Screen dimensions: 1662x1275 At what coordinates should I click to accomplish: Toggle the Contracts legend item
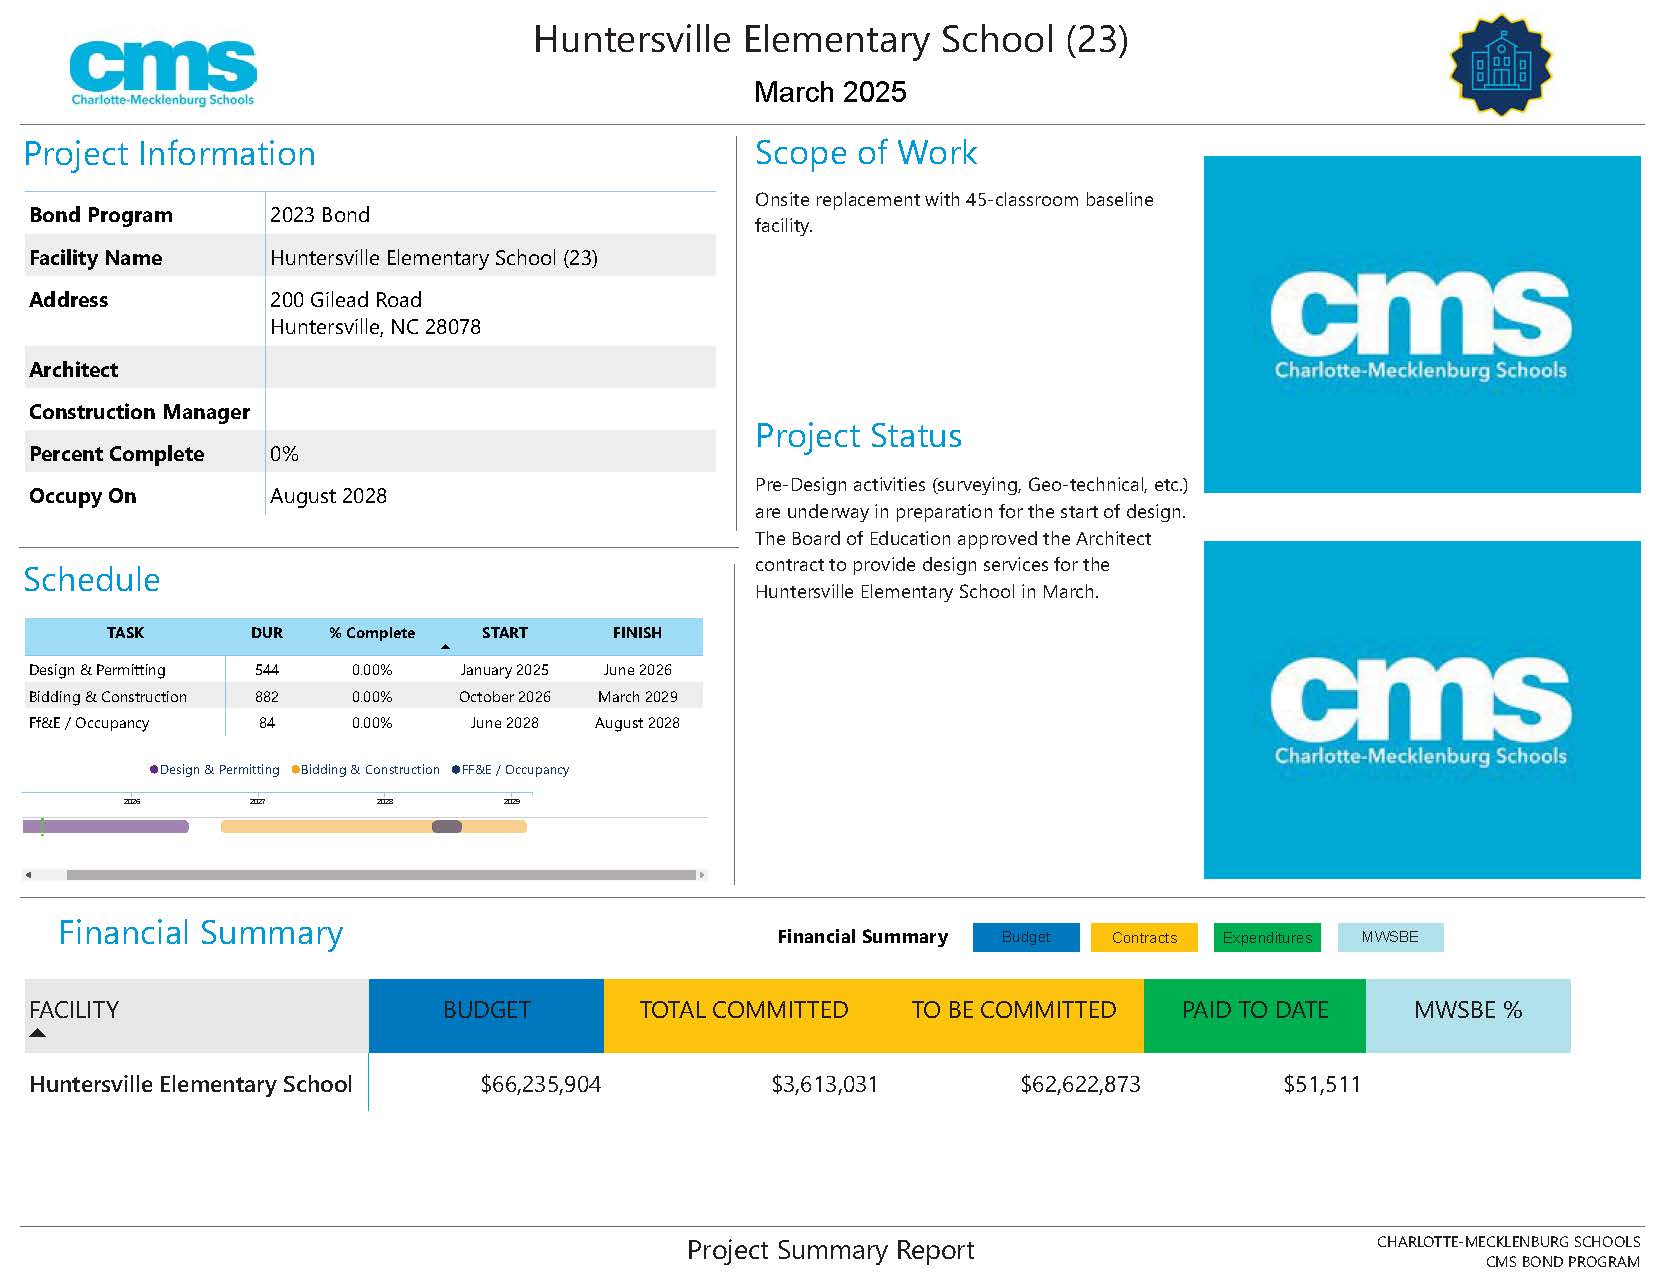point(1144,937)
